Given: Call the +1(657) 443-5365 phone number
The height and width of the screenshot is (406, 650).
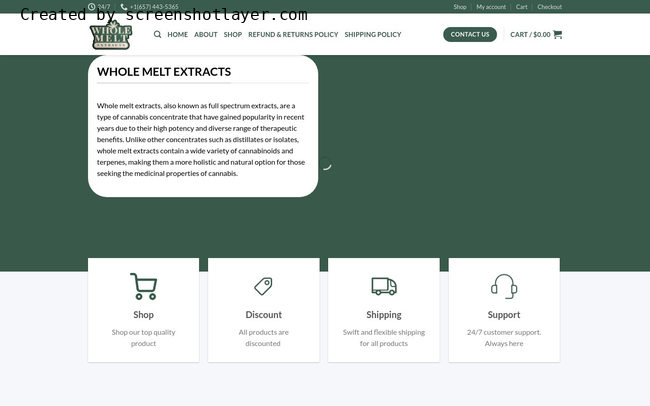Looking at the screenshot, I should (x=154, y=7).
